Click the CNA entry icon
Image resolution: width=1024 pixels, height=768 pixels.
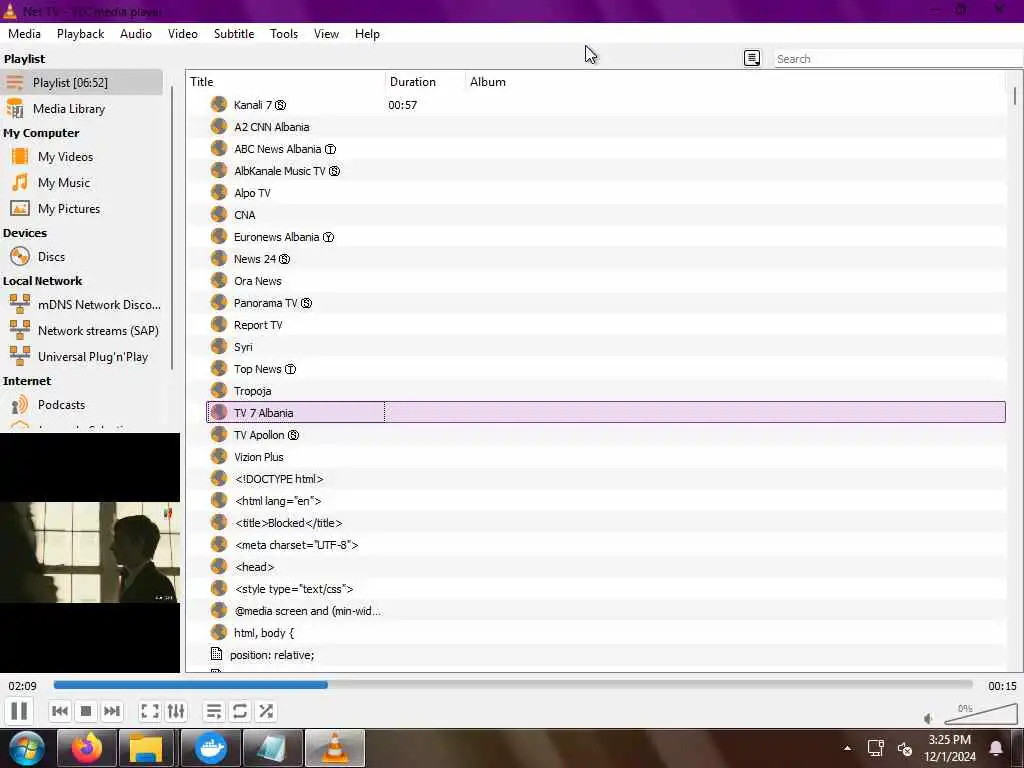219,214
